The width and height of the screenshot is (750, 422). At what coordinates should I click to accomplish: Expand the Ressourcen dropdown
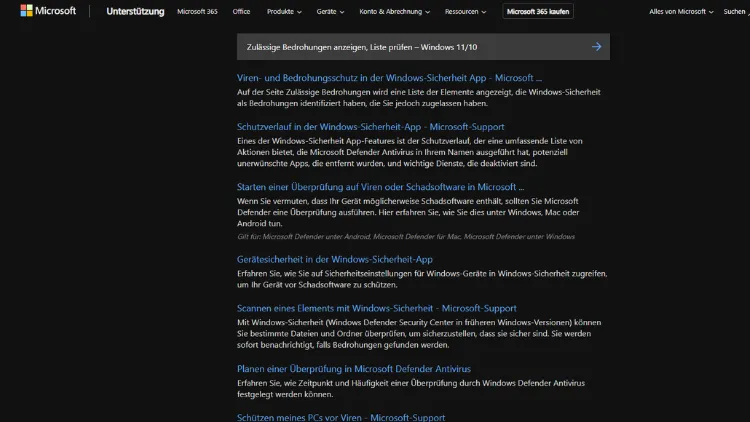coord(465,11)
